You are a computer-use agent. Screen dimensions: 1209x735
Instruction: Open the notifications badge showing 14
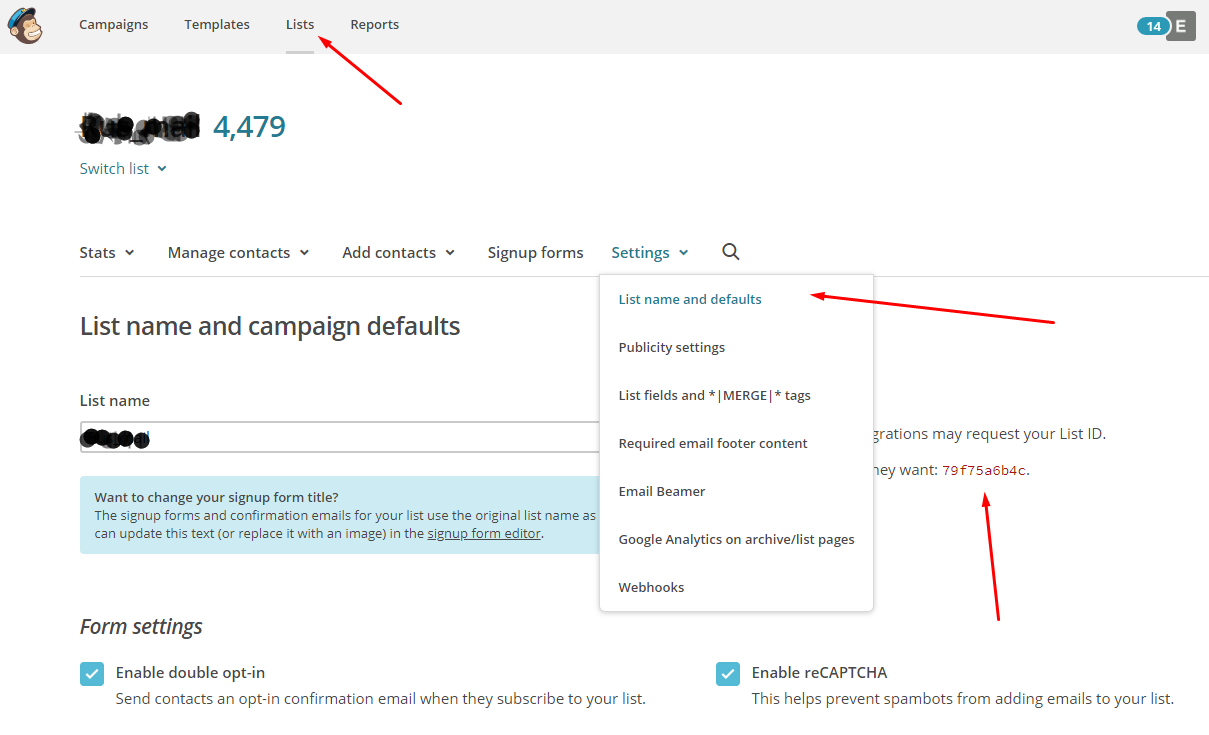click(1153, 26)
